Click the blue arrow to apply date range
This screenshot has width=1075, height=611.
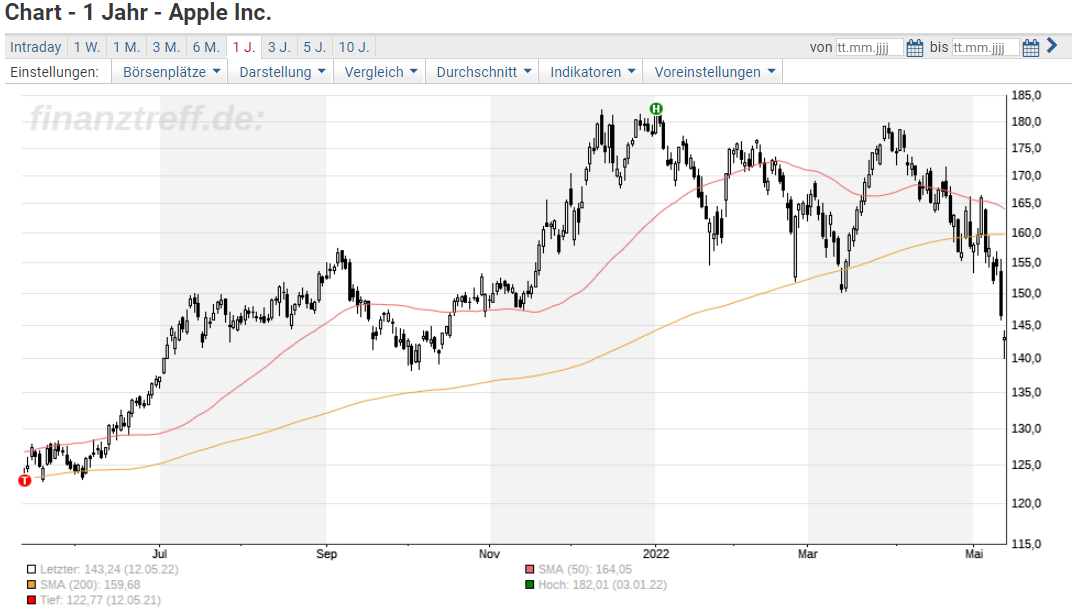(x=1052, y=47)
